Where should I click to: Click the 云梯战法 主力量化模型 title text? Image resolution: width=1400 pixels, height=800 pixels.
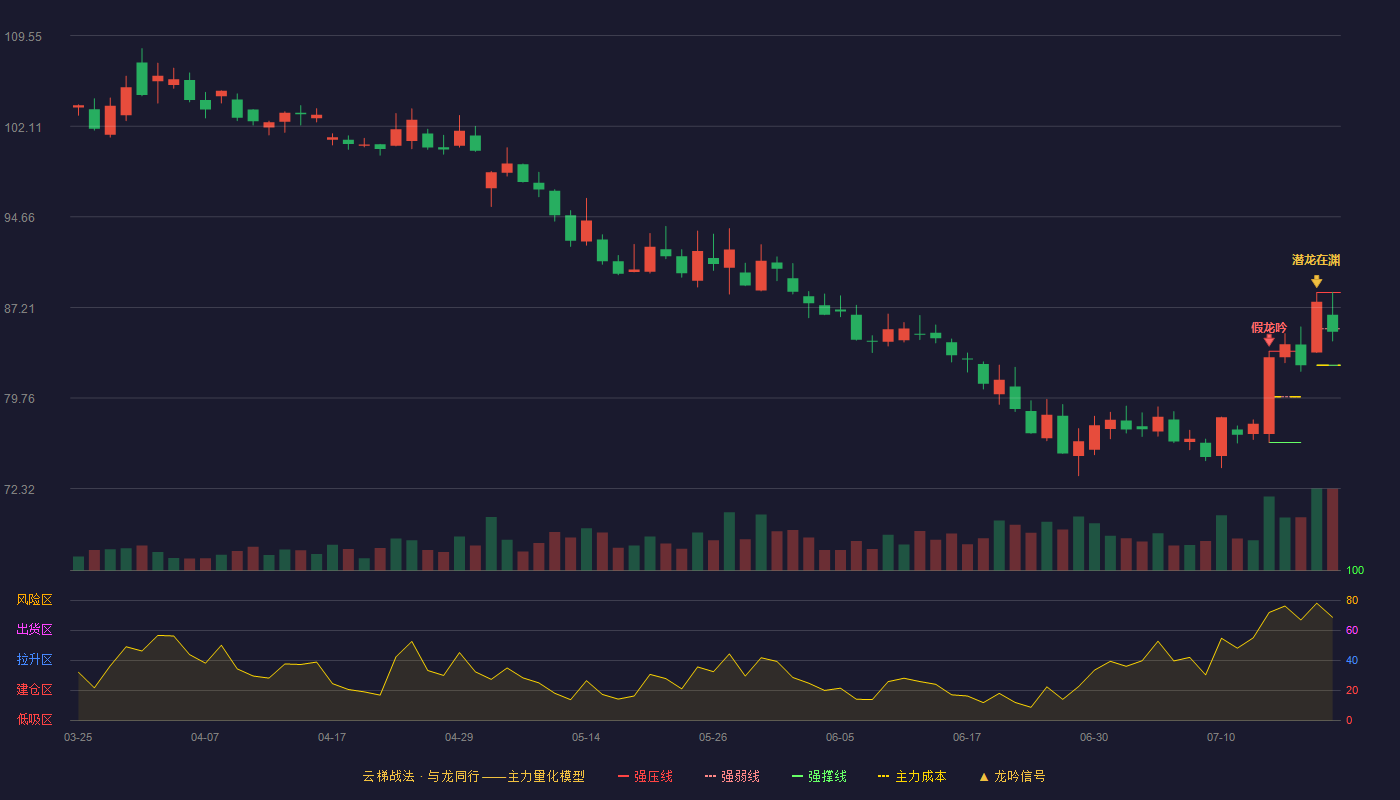(x=474, y=776)
